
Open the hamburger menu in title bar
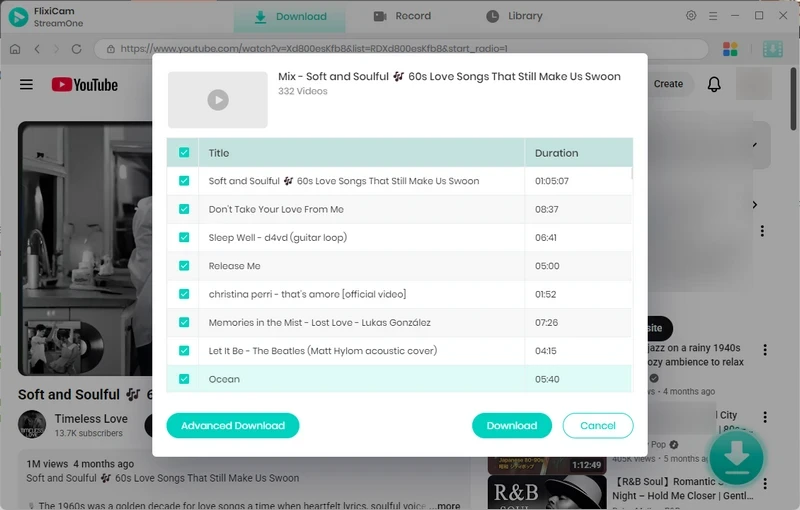click(713, 16)
